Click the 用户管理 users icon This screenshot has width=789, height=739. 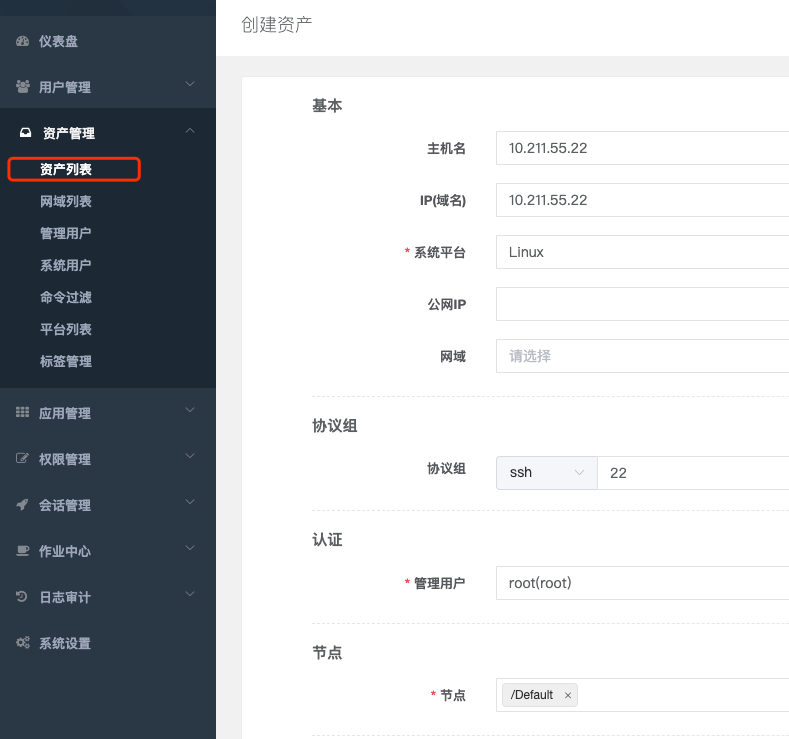click(22, 87)
